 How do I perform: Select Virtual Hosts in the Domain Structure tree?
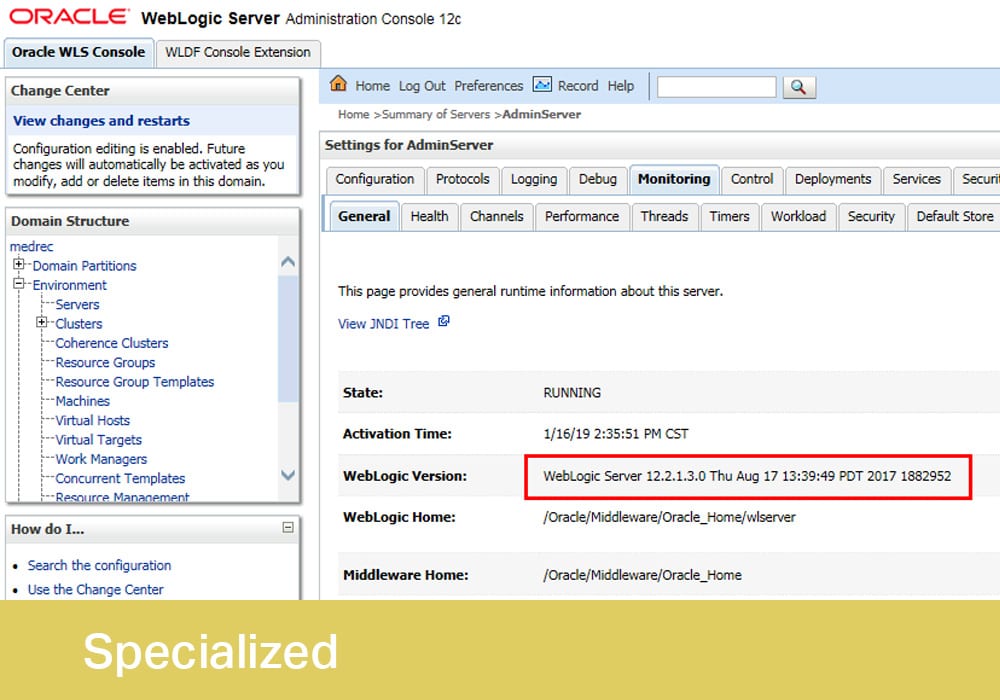tap(92, 420)
